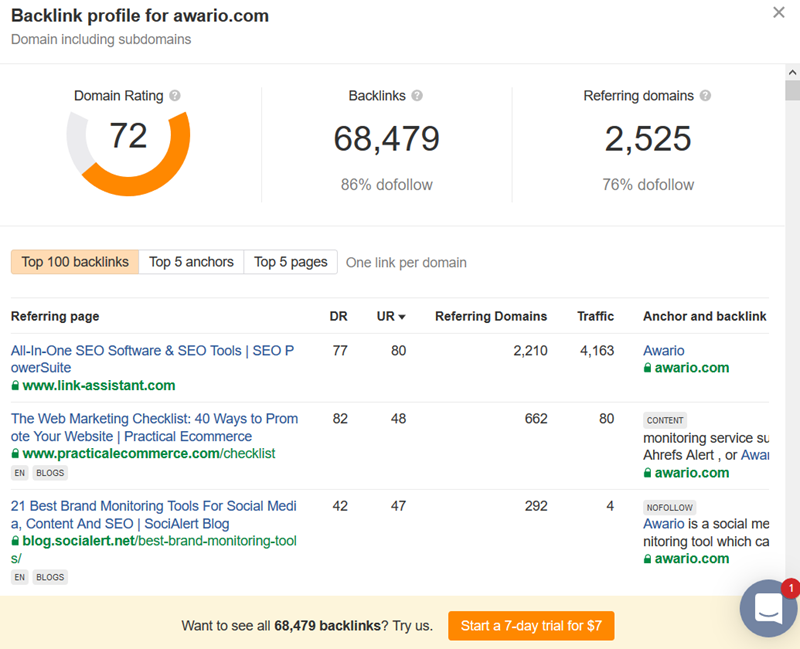Click the lock icon before www.practicalecommerce.com

[16, 453]
